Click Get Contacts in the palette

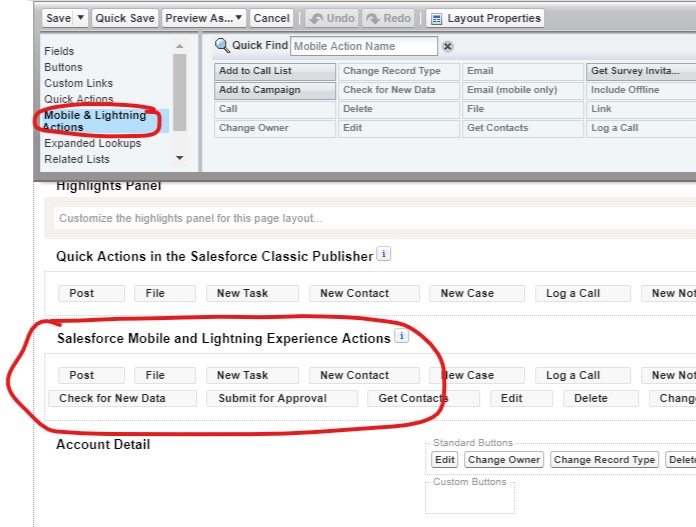(523, 128)
